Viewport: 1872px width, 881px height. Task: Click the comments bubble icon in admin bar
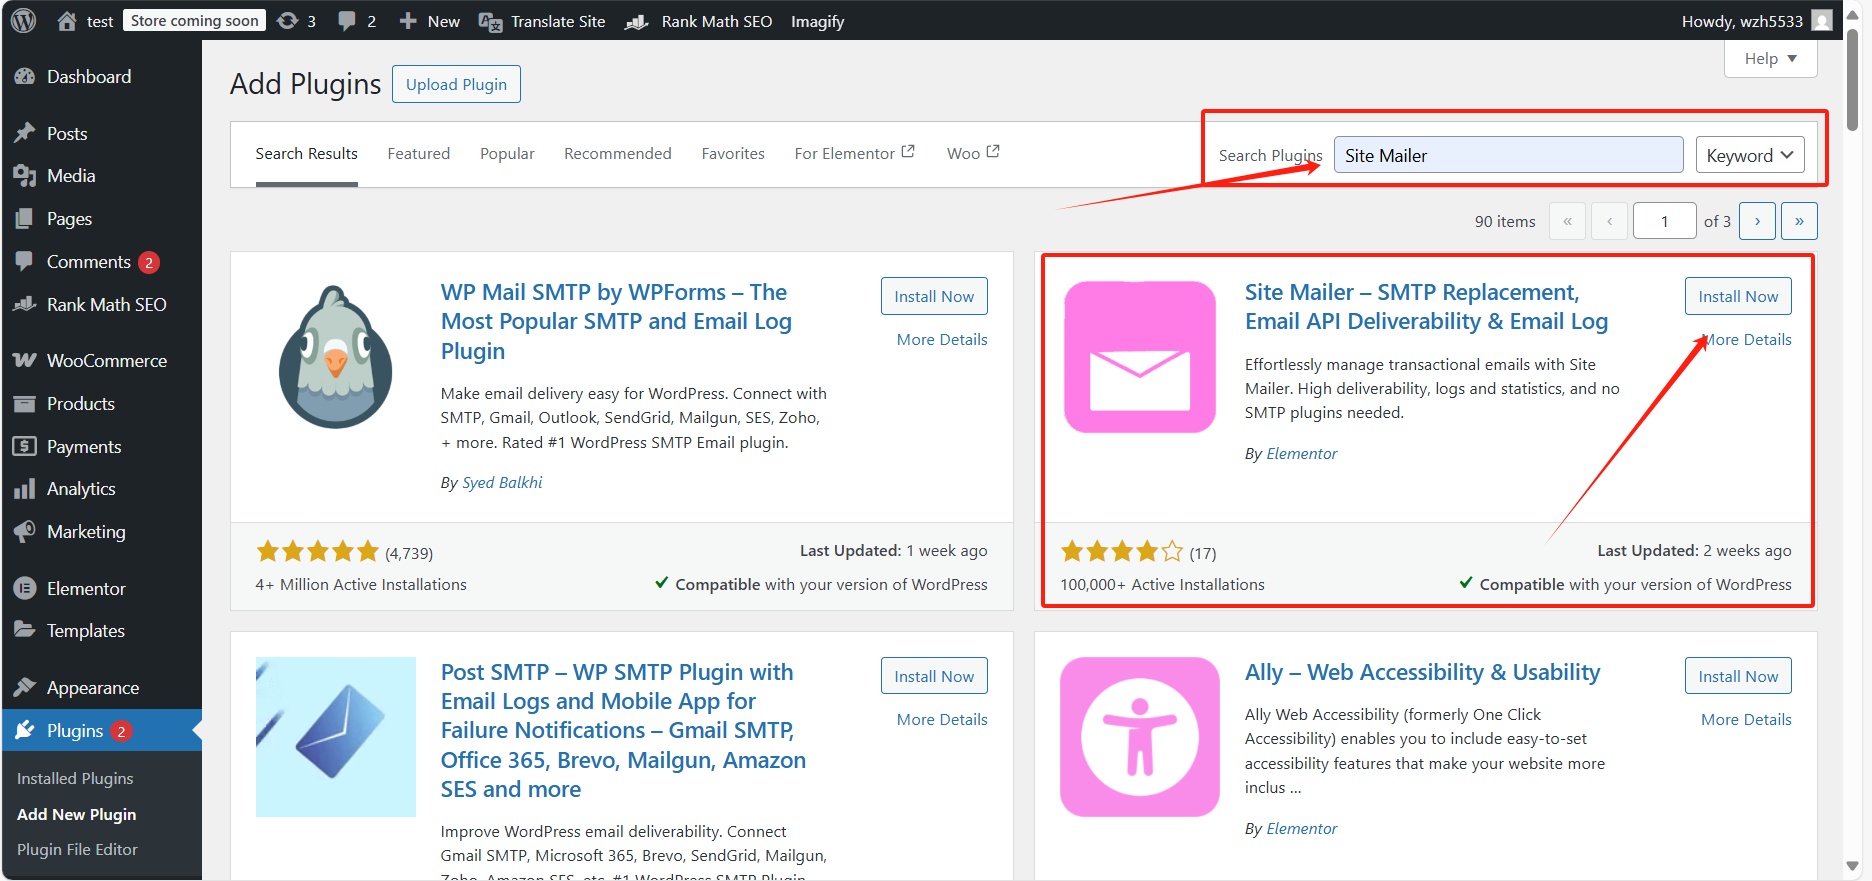pyautogui.click(x=347, y=21)
